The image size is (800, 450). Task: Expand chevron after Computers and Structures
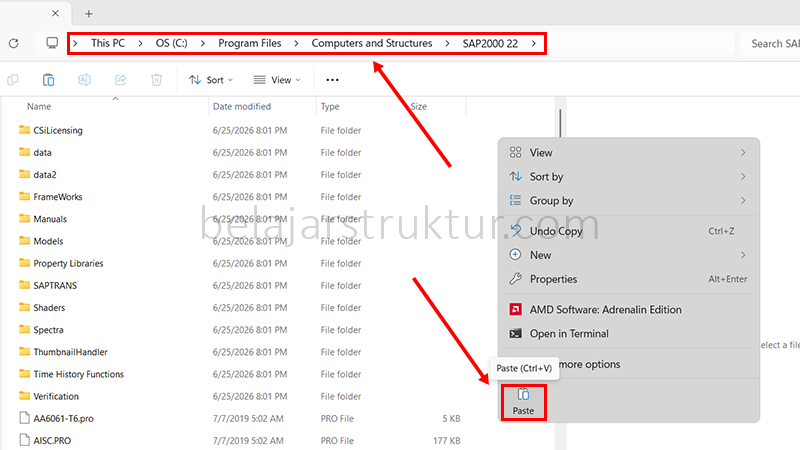point(447,43)
